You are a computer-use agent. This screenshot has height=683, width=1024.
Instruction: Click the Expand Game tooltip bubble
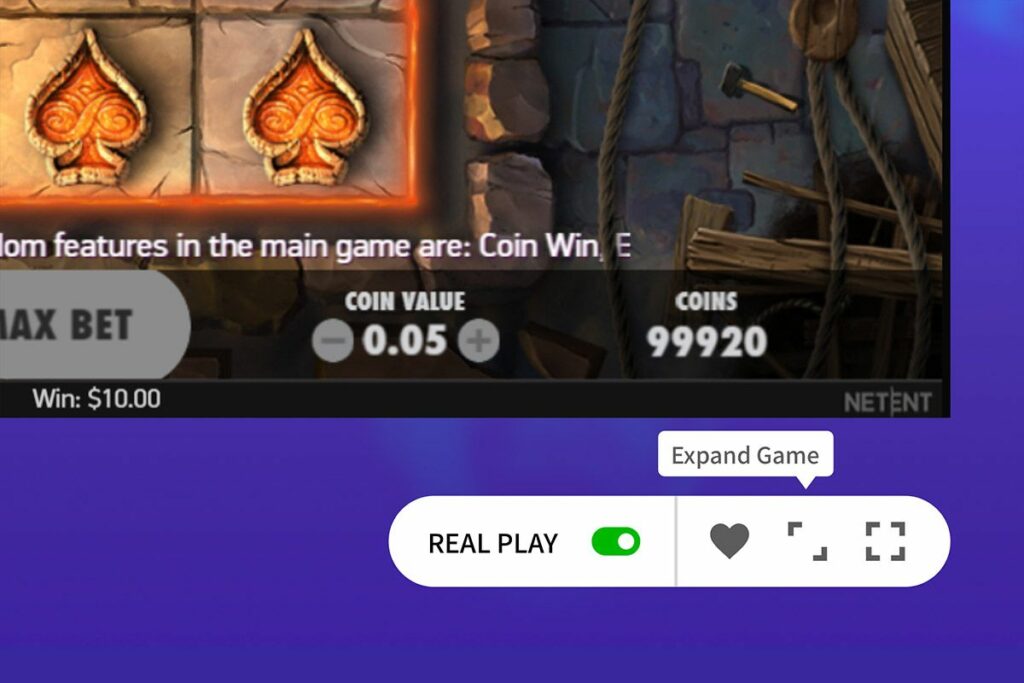pyautogui.click(x=745, y=454)
